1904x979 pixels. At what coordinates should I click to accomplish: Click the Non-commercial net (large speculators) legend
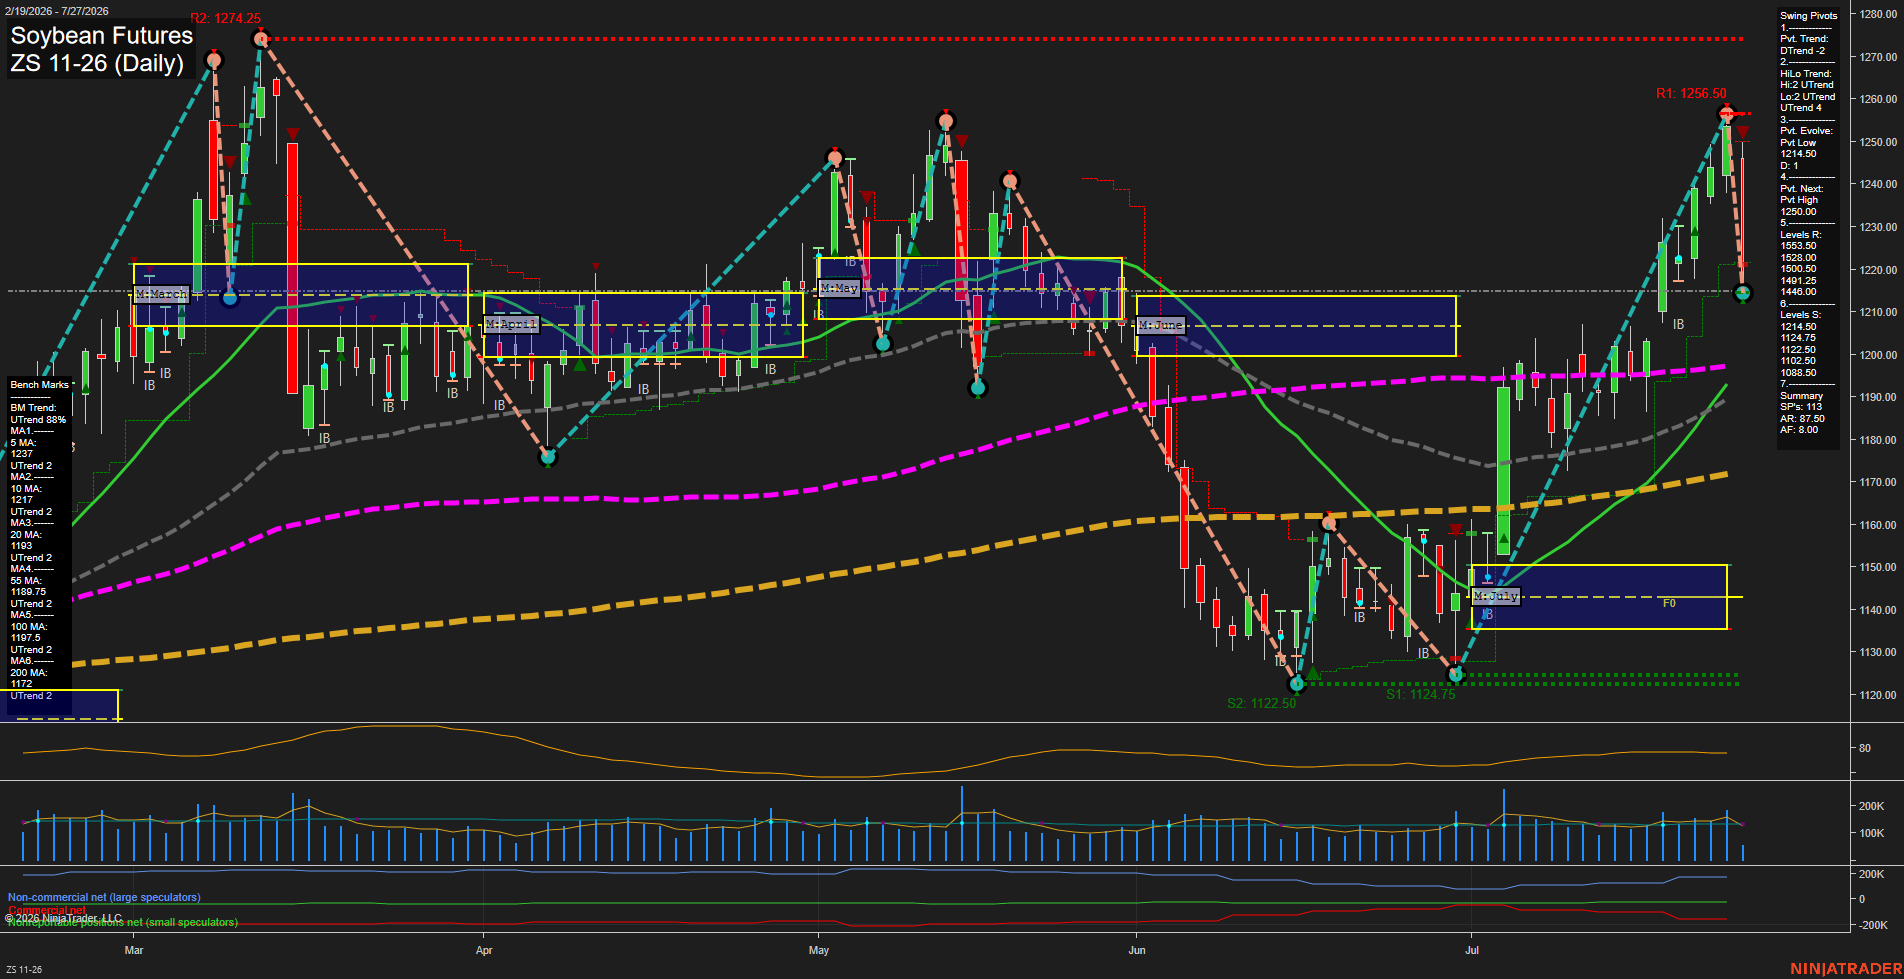click(x=104, y=898)
